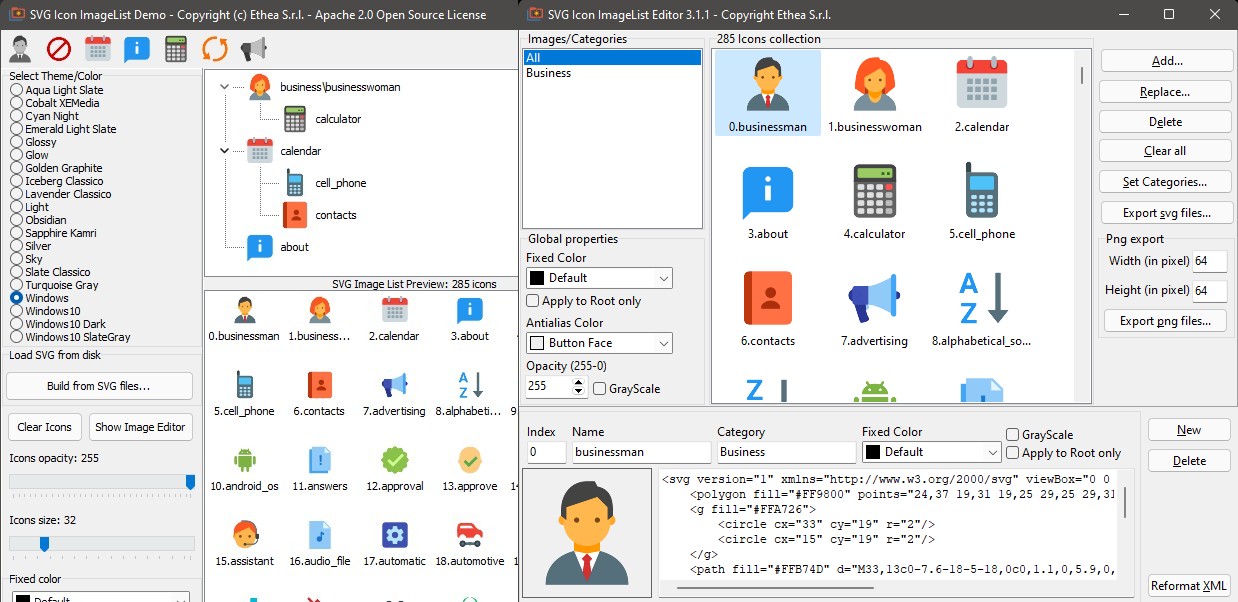
Task: Choose the Obsidian theme
Action: (x=38, y=220)
